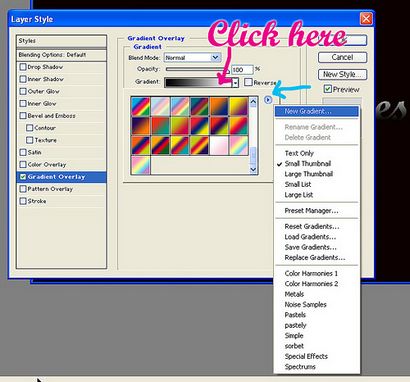Select the pastel gradient in the bottom row
Viewport: 410px width, 382px height.
[x=141, y=165]
